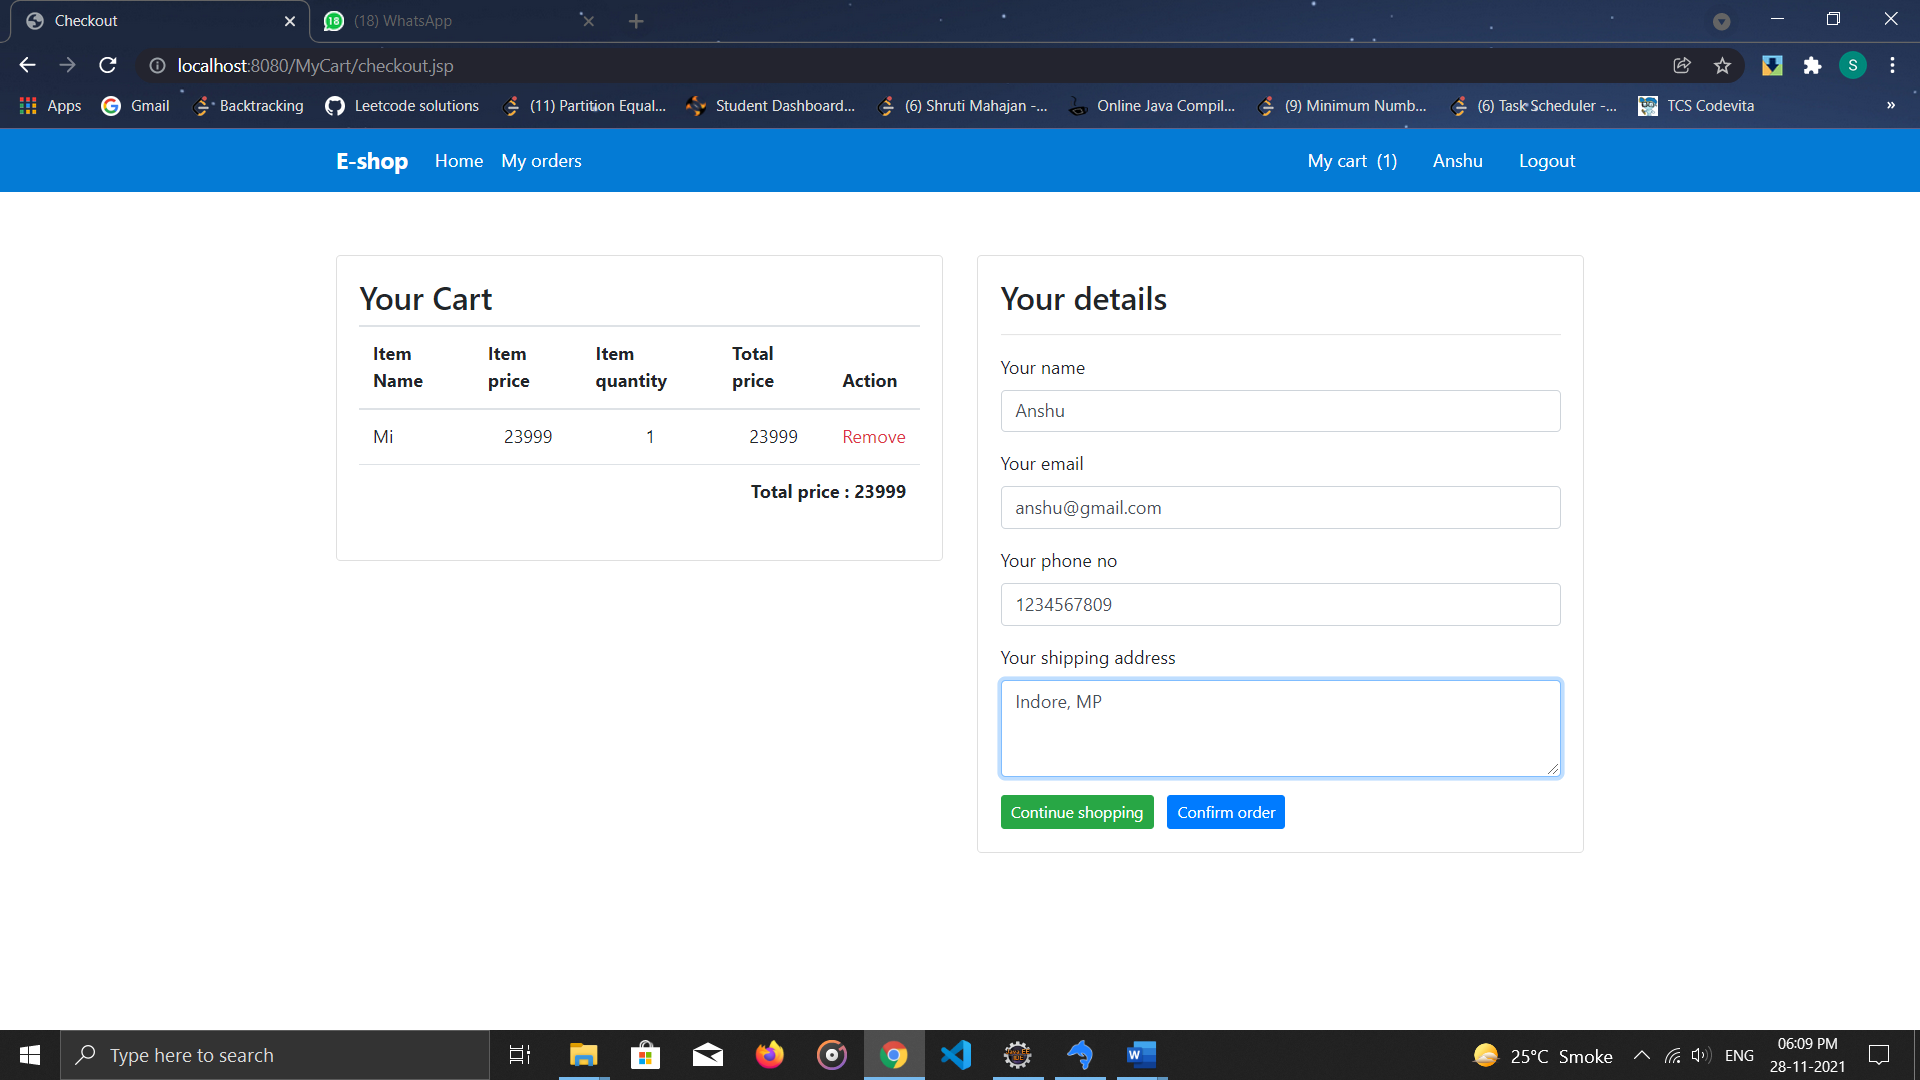Open Task View on the taskbar
This screenshot has width=1920, height=1080.
[x=520, y=1055]
